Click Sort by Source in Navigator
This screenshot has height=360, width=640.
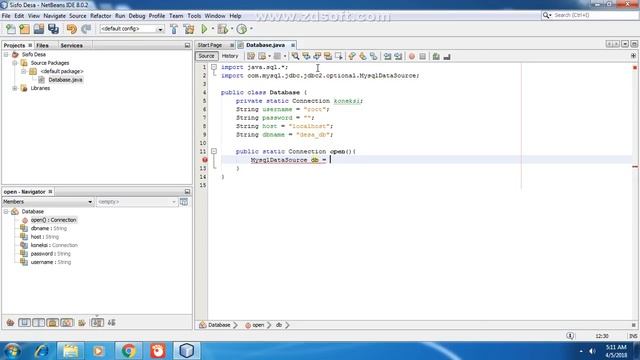point(111,323)
